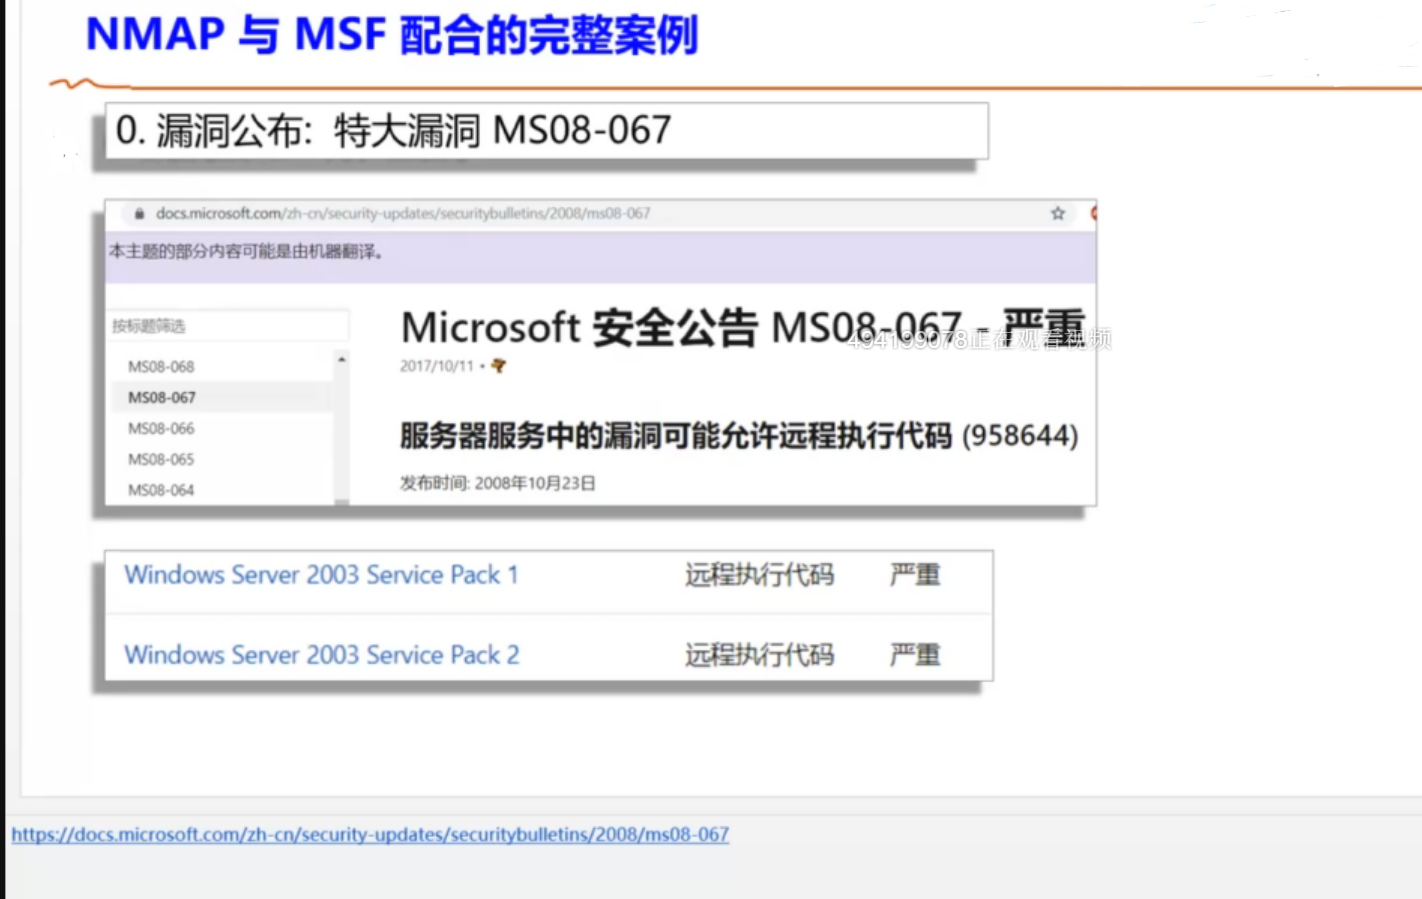
Task: Click the 发布时间: 2008年10月23日 text
Action: tap(498, 483)
